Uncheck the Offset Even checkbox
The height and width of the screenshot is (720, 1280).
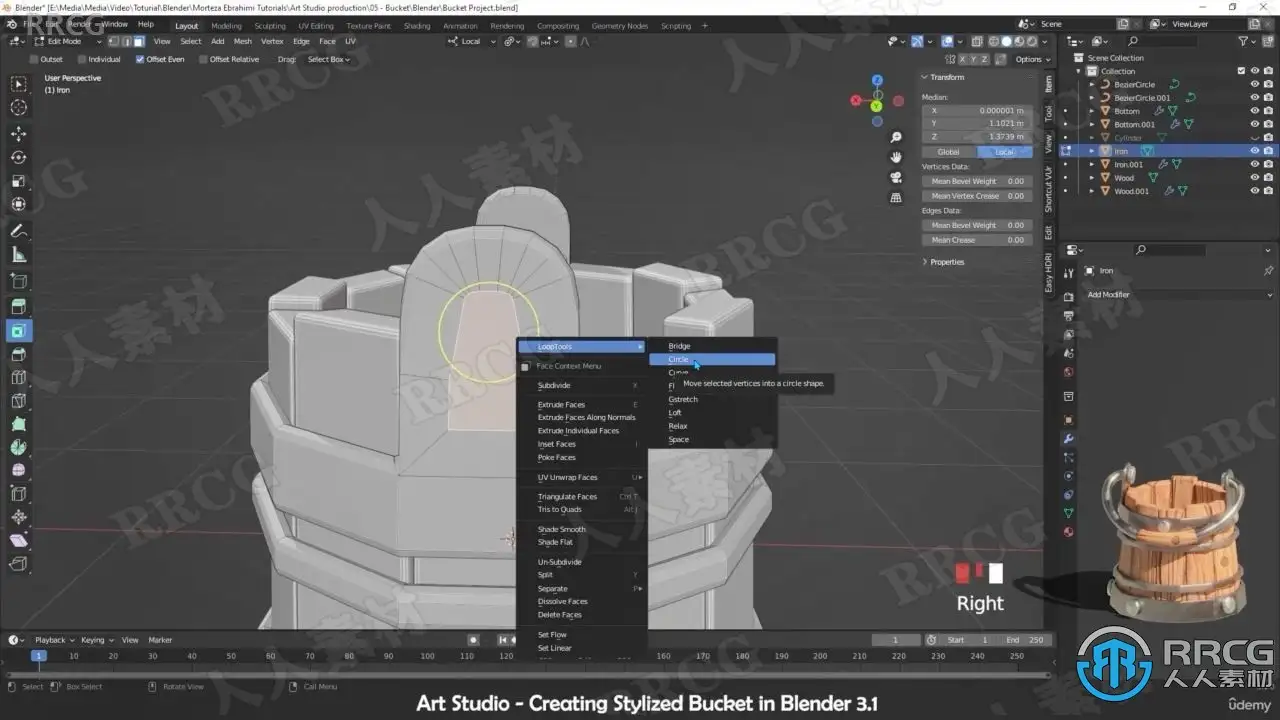pos(140,59)
